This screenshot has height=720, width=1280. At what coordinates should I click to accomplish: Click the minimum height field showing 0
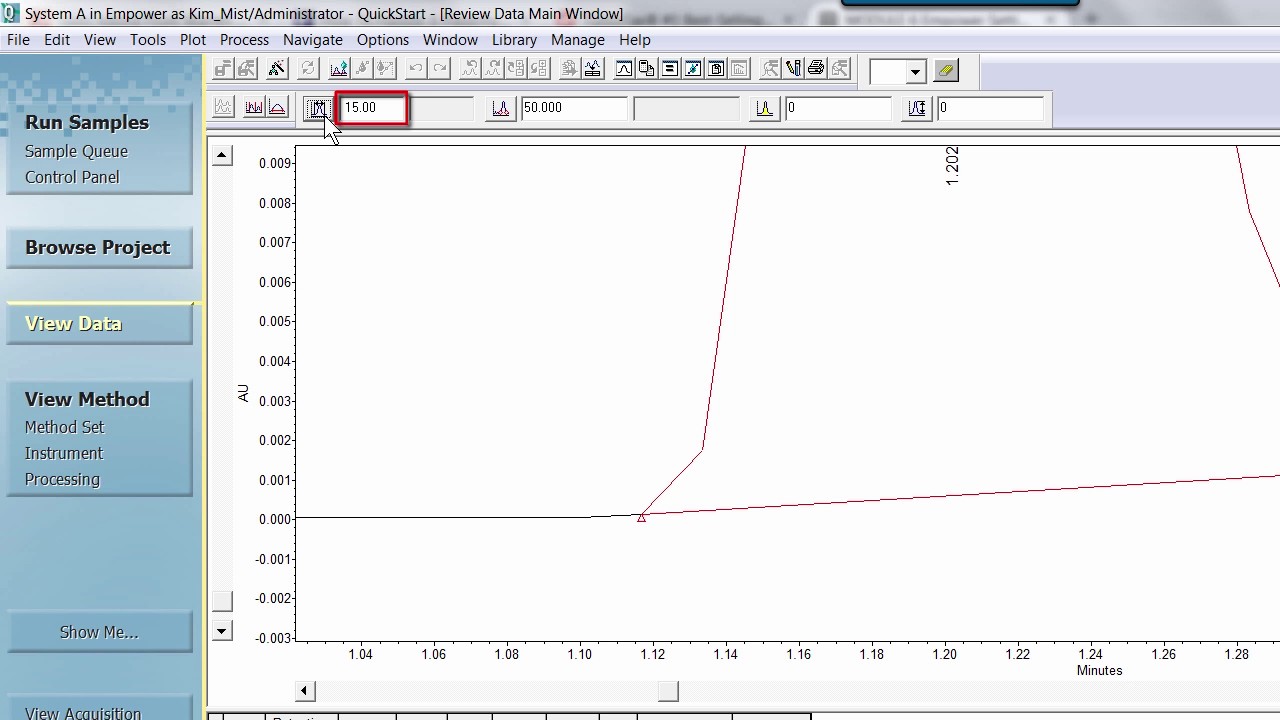[990, 108]
